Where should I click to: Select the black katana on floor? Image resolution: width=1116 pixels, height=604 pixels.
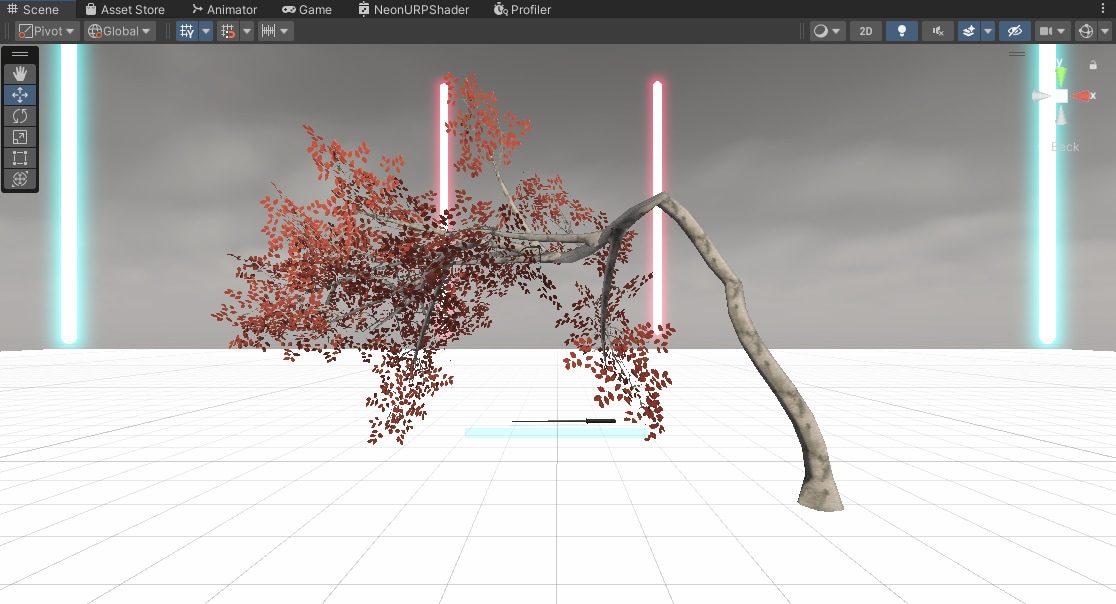[564, 421]
